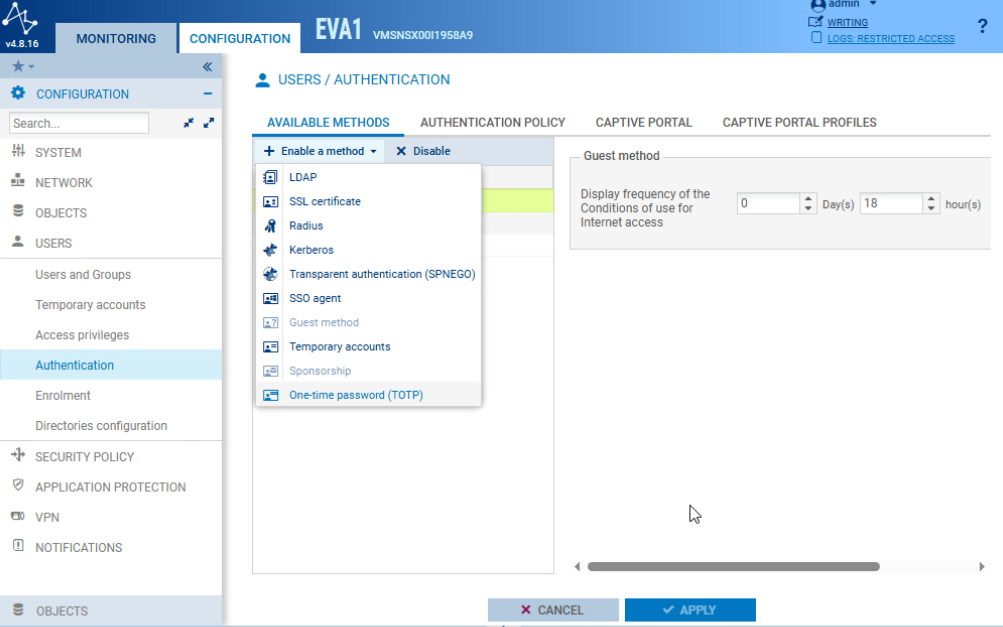The height and width of the screenshot is (627, 1003).
Task: Click the Configuration gear icon
Action: pos(18,93)
